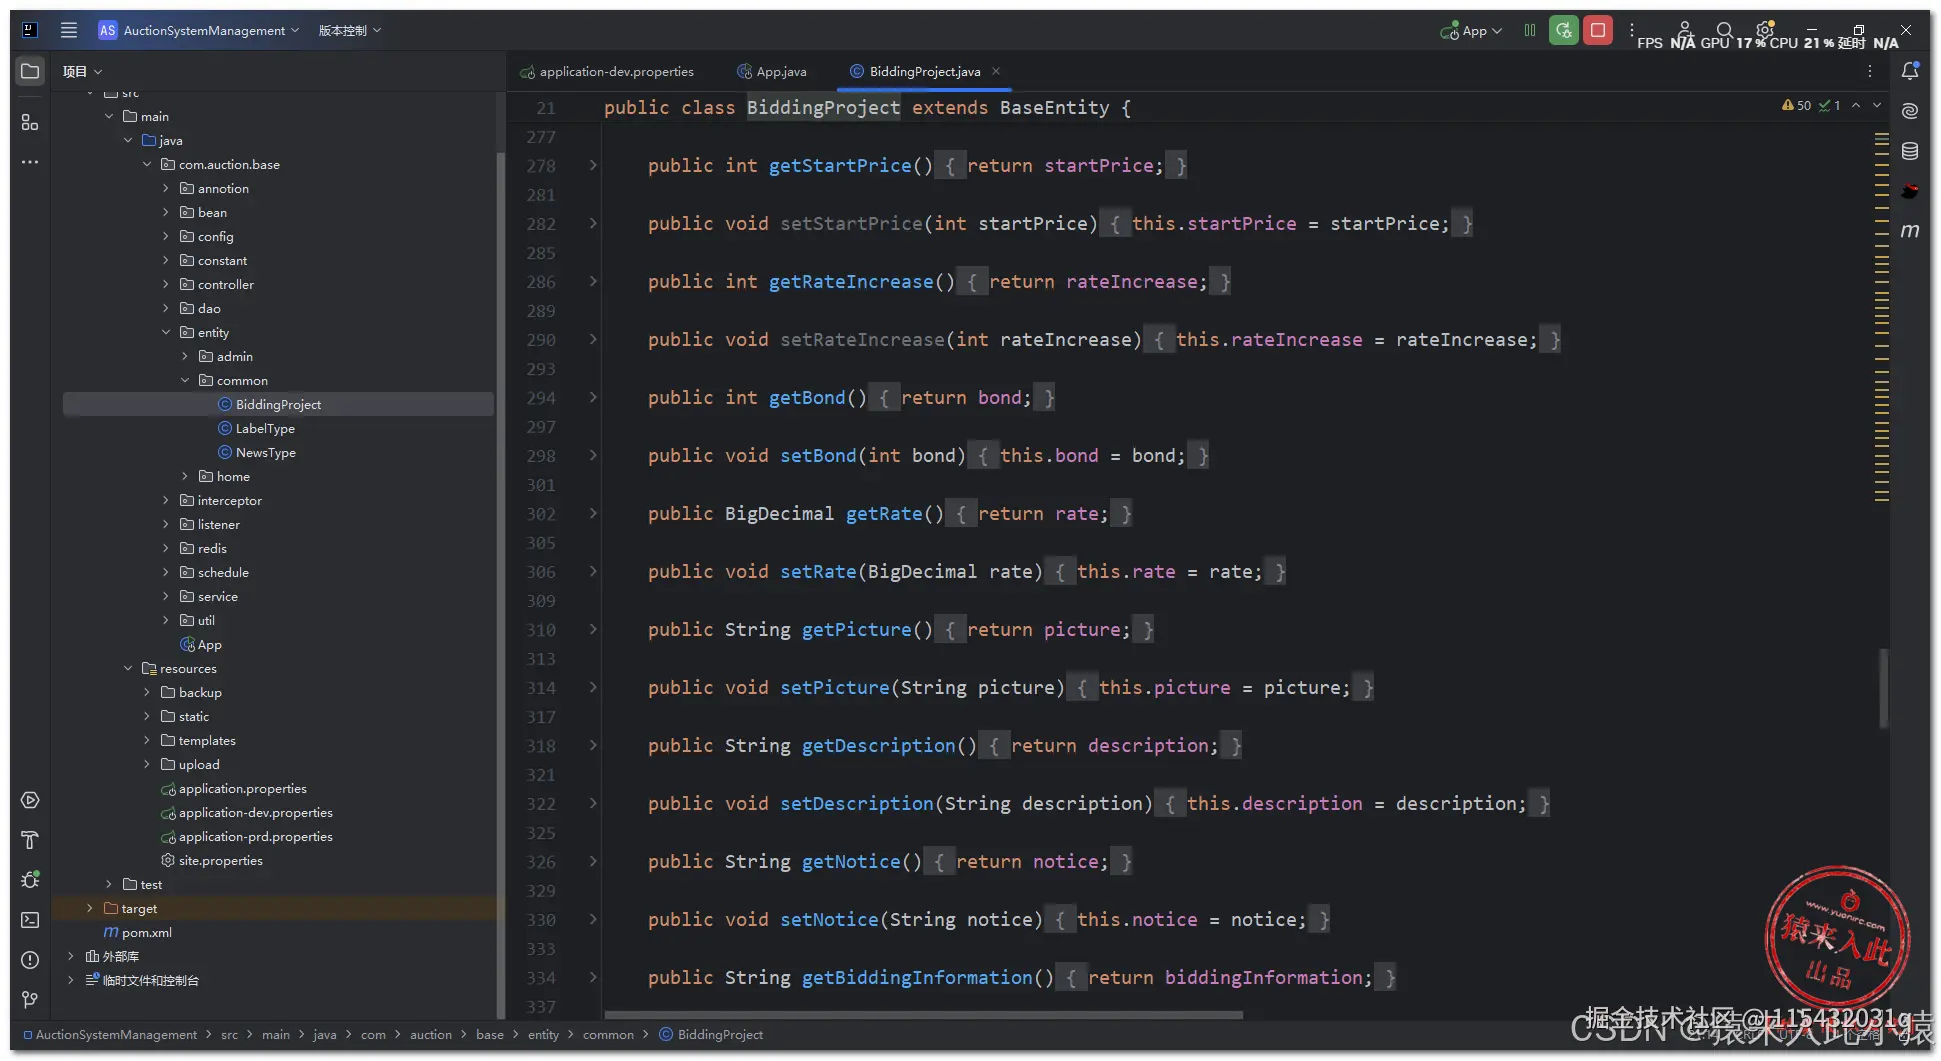
Task: Open recent tabs options menu
Action: pyautogui.click(x=1870, y=71)
